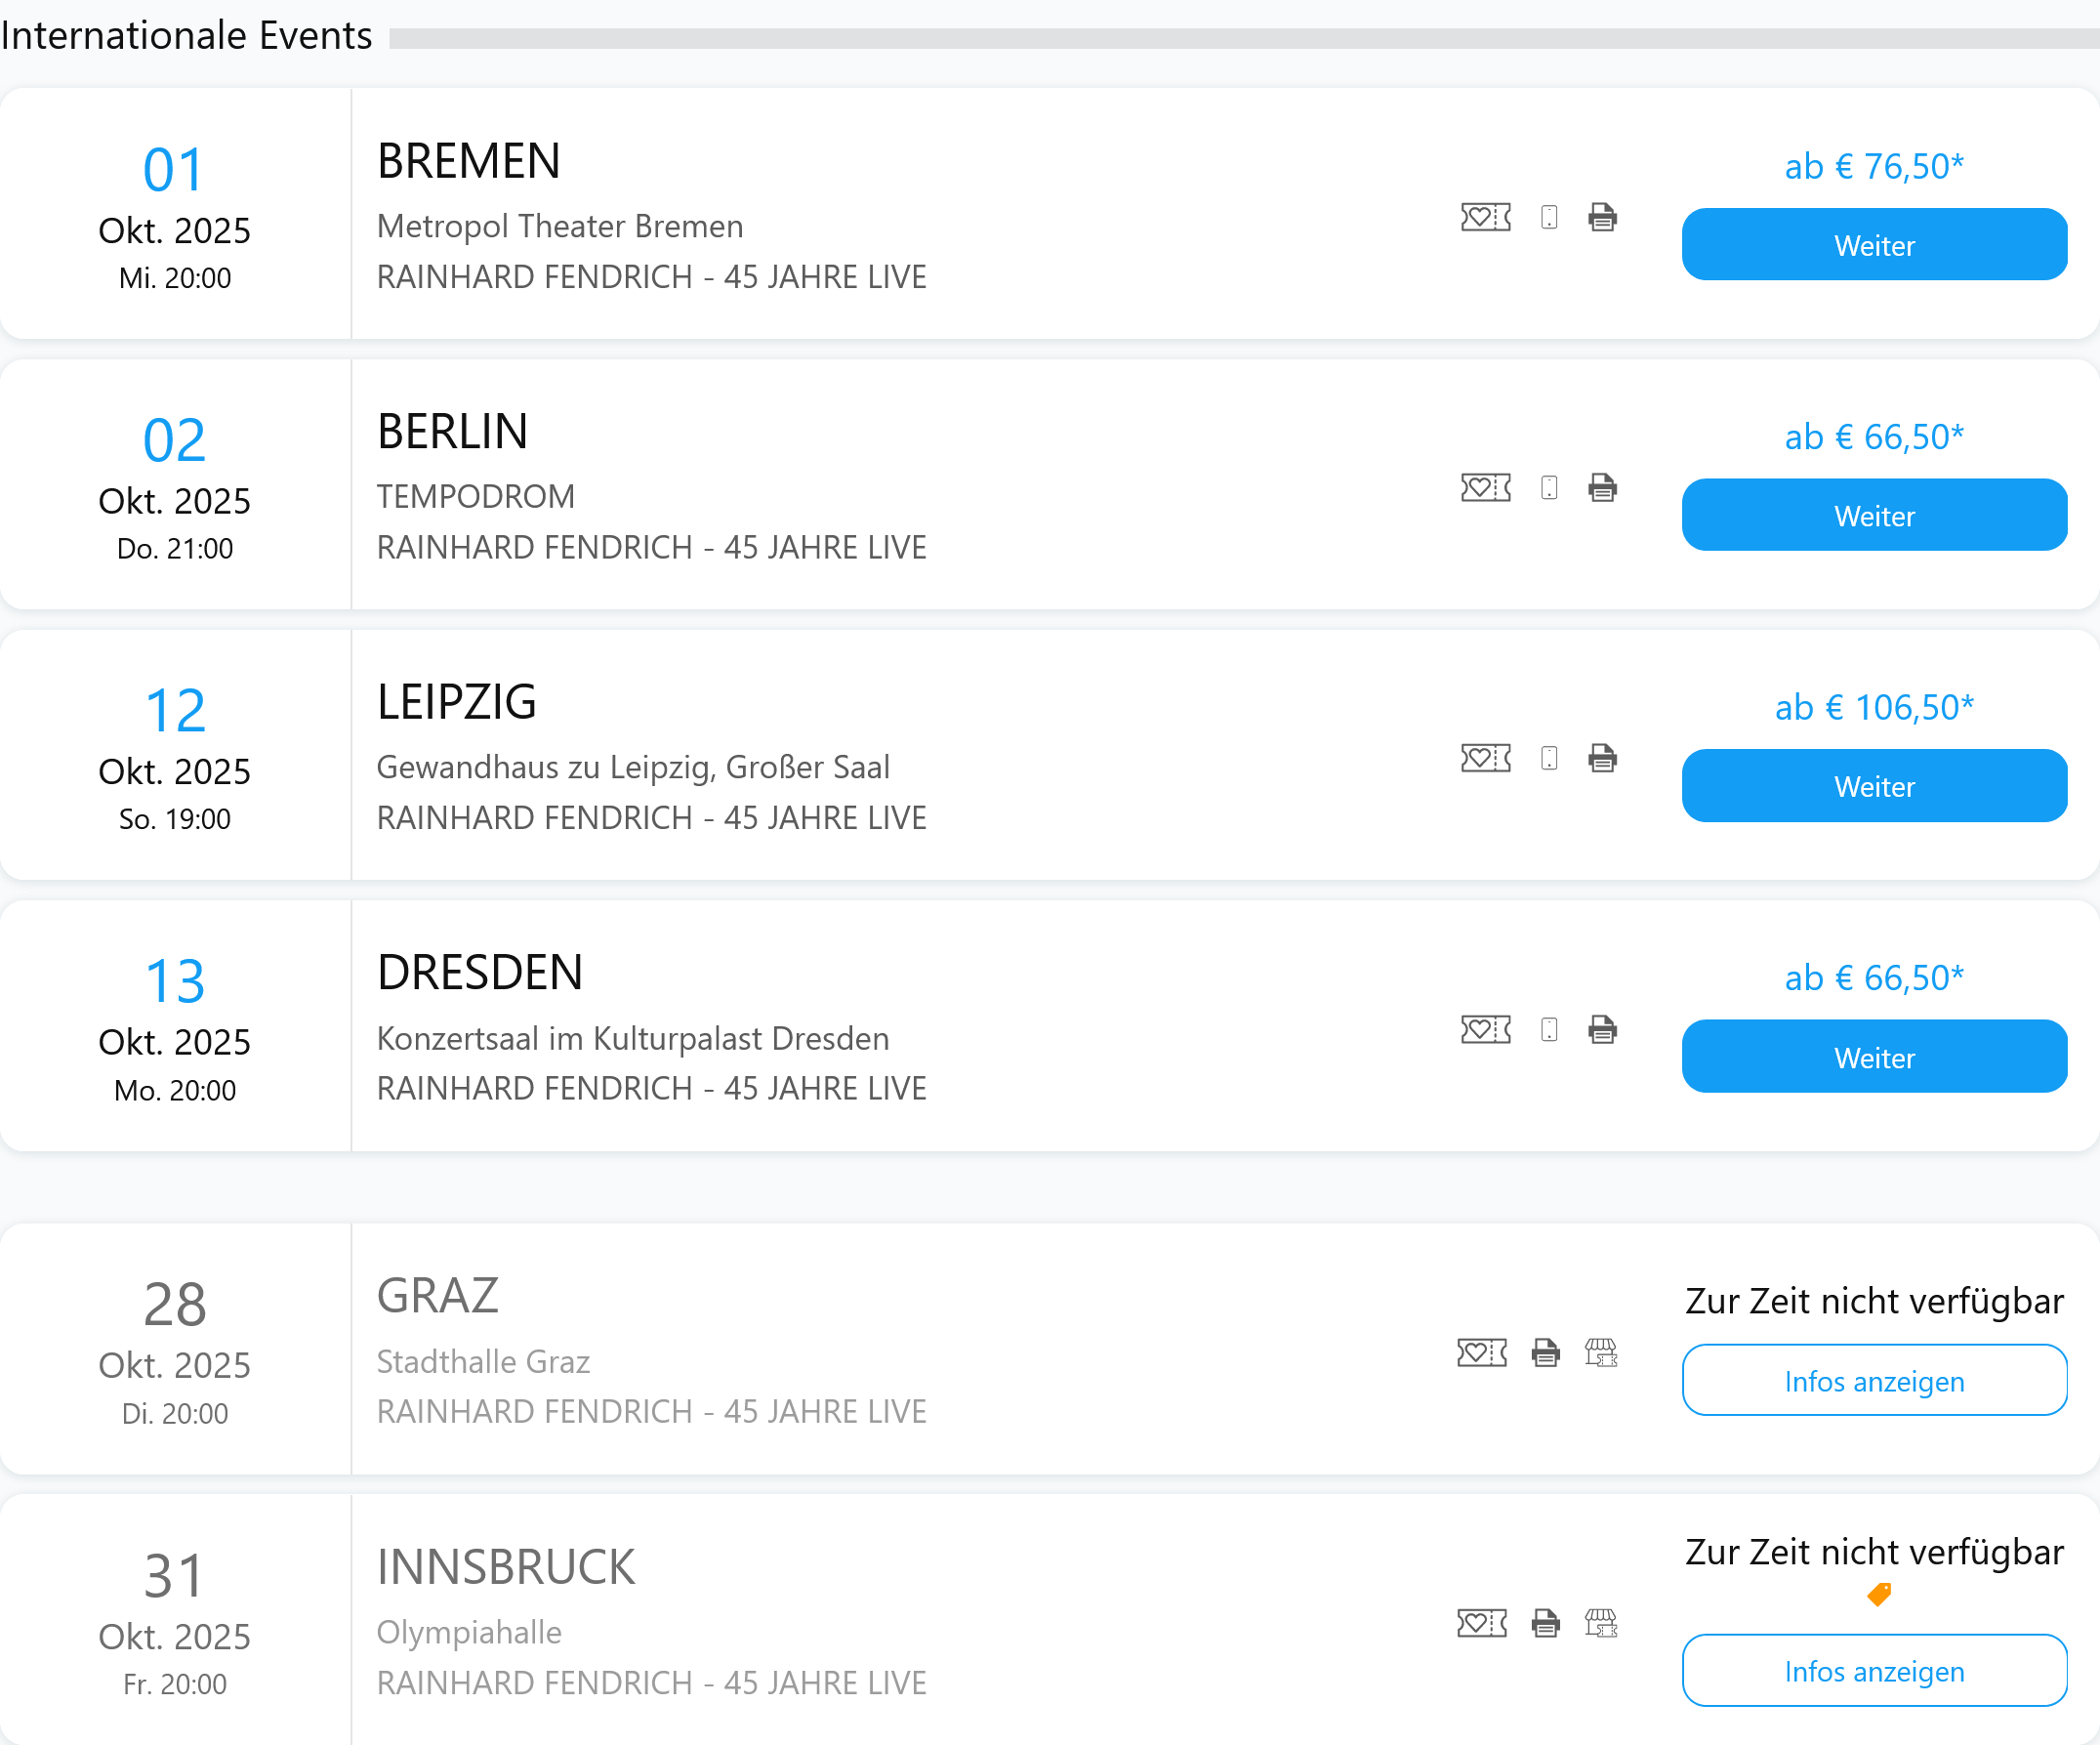Click the heart ticket icon for Innsbruck
Viewport: 2100px width, 1745px height.
[1481, 1623]
